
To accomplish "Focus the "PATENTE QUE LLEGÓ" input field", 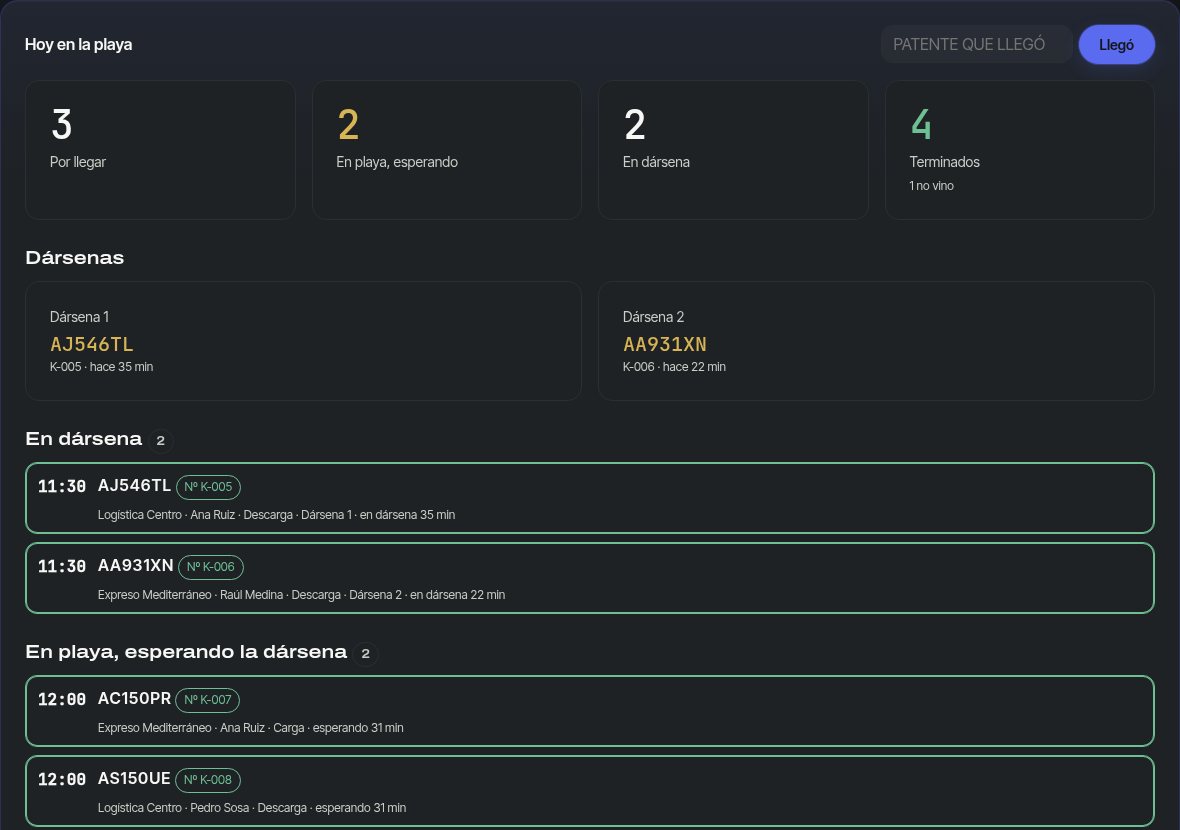I will pos(976,44).
